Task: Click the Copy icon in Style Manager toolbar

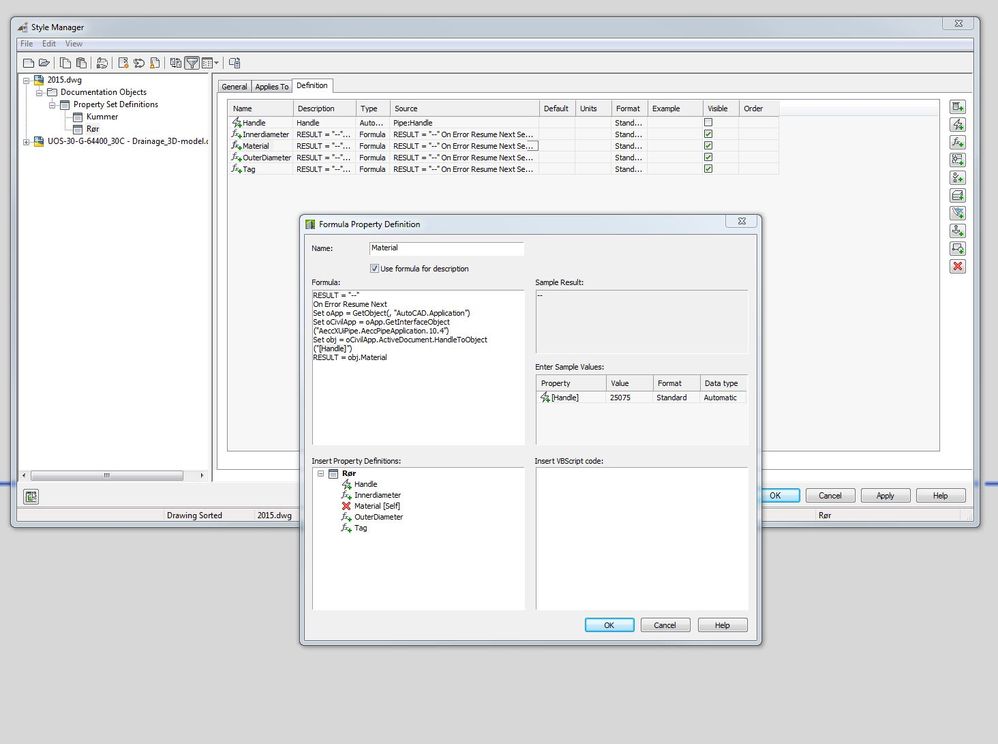Action: (x=66, y=63)
